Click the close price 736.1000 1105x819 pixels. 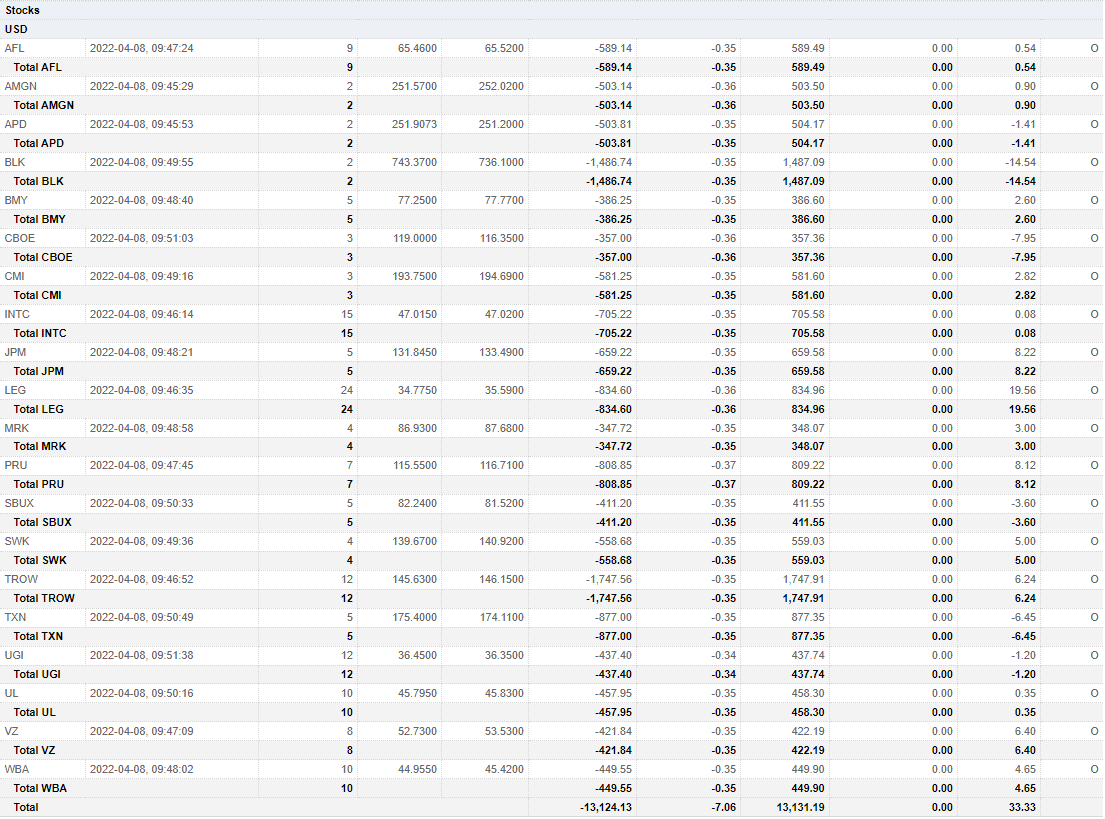pyautogui.click(x=501, y=163)
